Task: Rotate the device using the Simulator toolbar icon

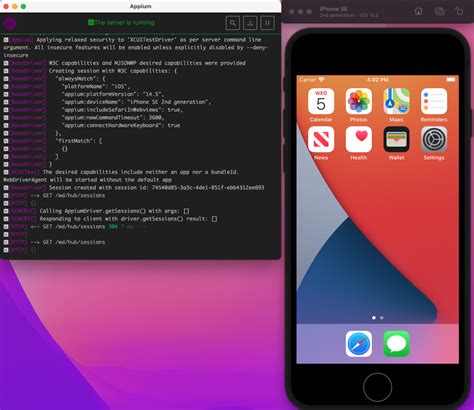Action: pyautogui.click(x=459, y=11)
